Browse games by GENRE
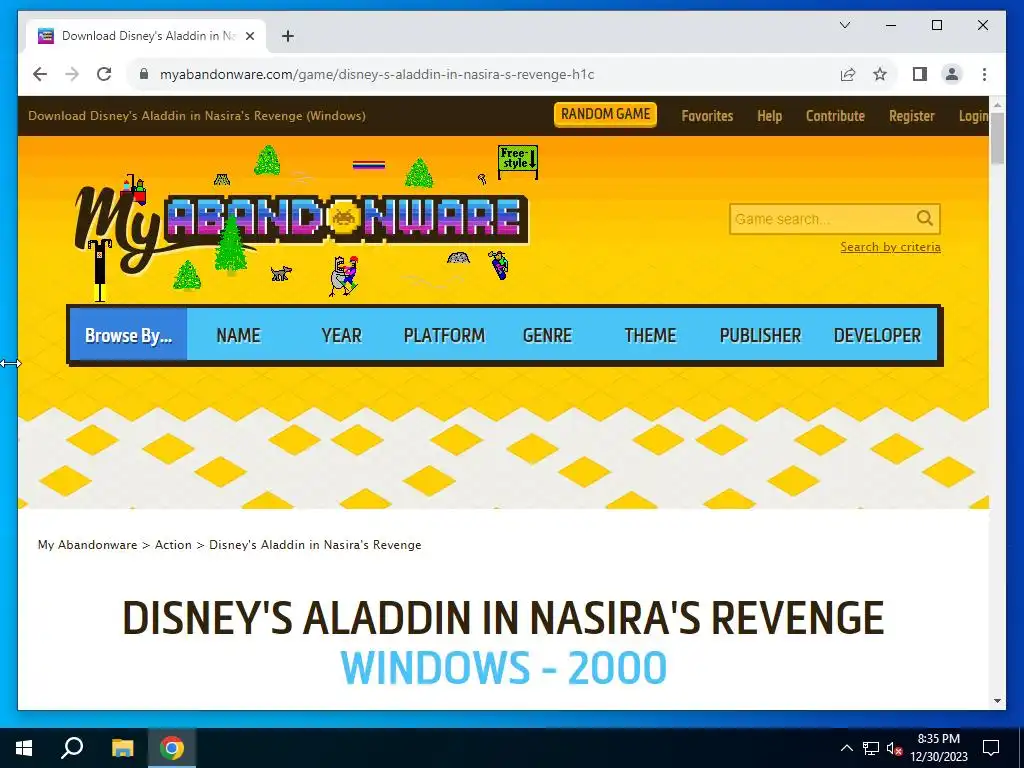This screenshot has height=768, width=1024. pyautogui.click(x=547, y=335)
